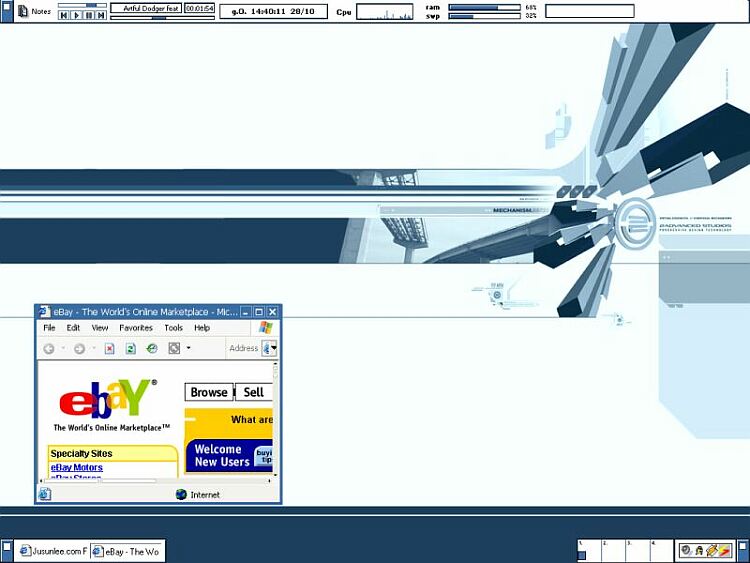Screen dimensions: 750x563
Task: Click the Forward arrow in browser toolbar
Action: tap(79, 348)
